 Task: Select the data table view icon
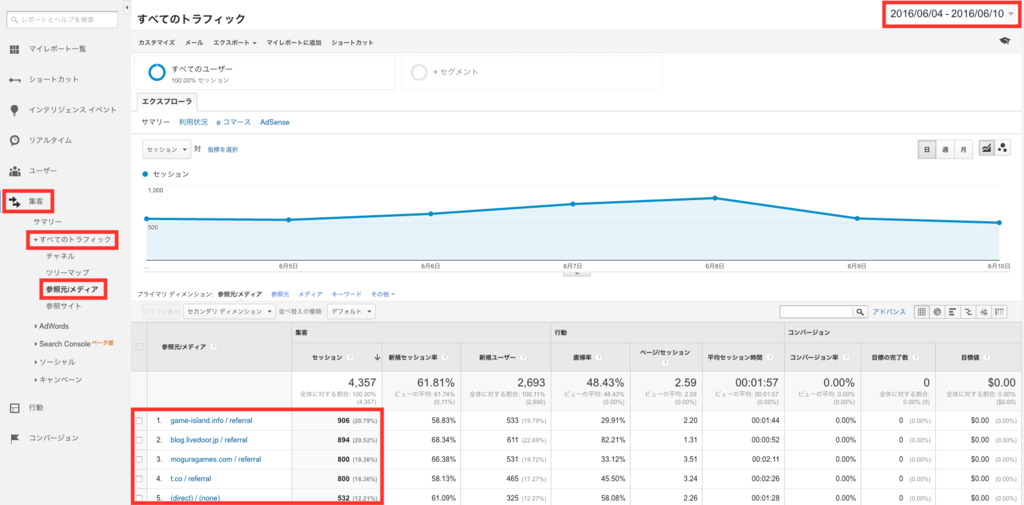coord(921,312)
